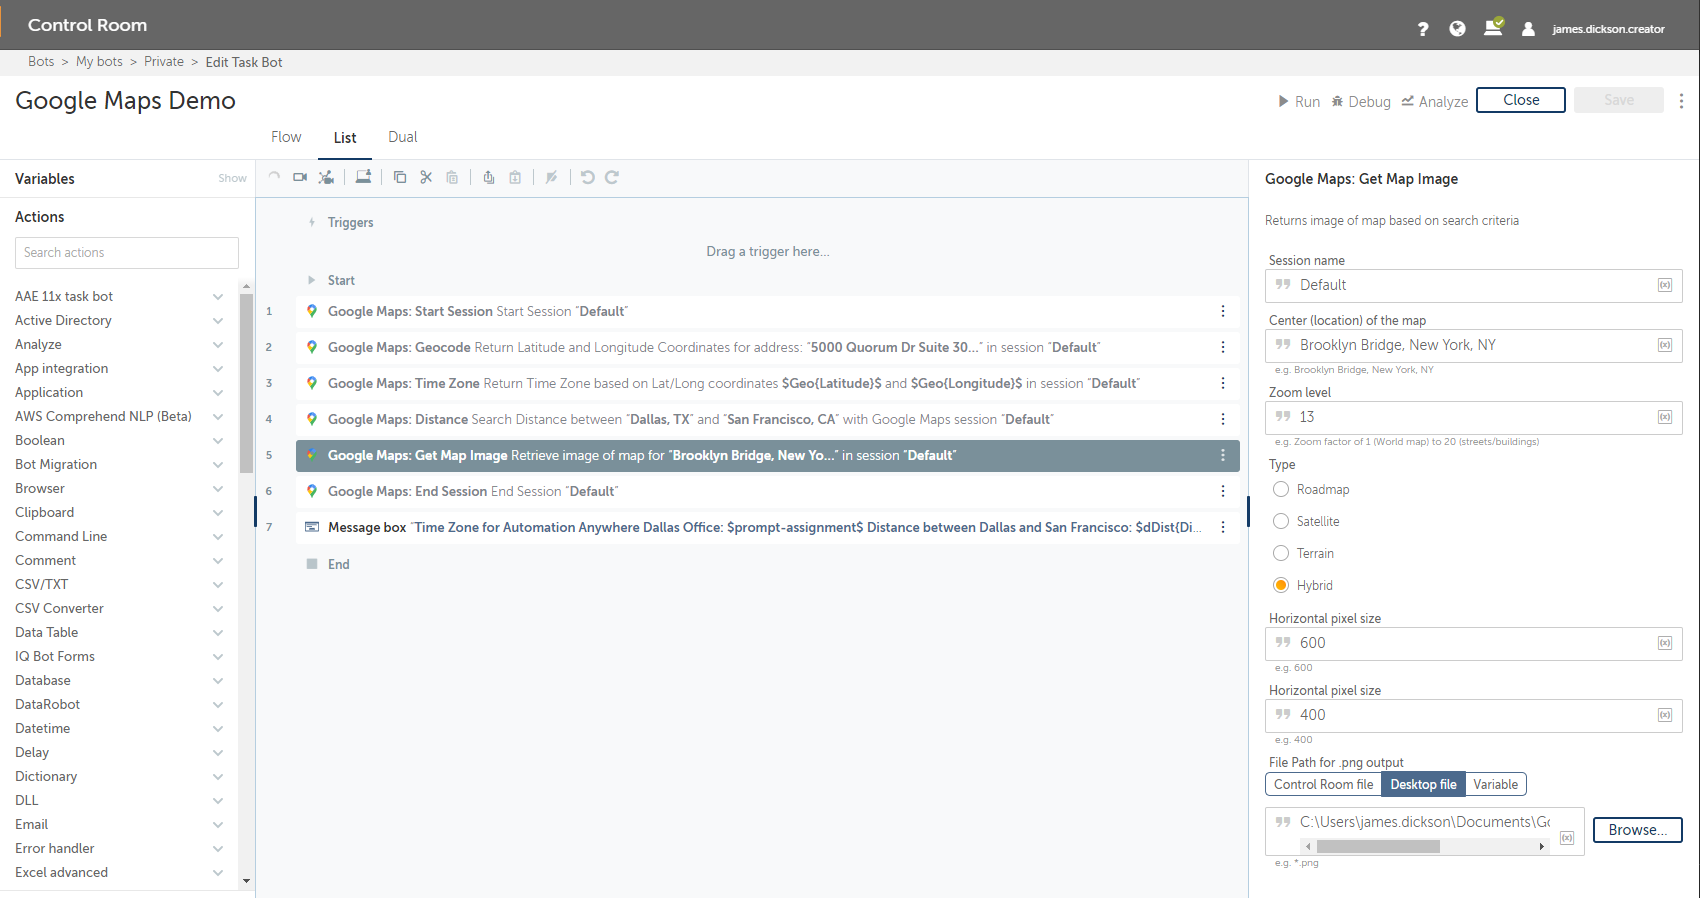Open the user profile icon in header
The image size is (1700, 898).
pyautogui.click(x=1528, y=29)
